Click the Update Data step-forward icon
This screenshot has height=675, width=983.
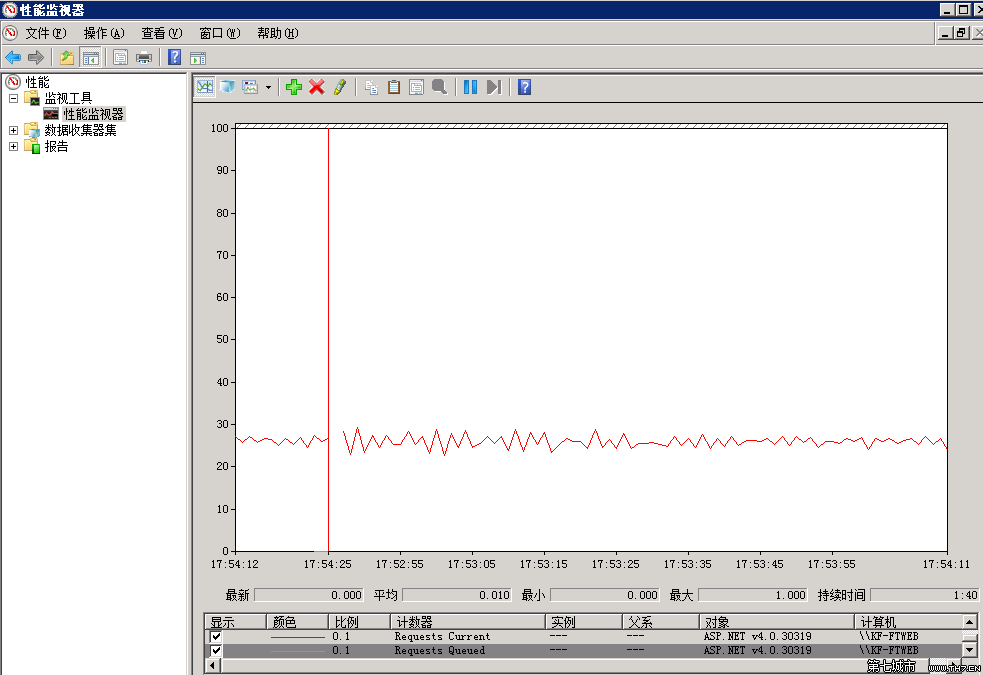tap(493, 87)
